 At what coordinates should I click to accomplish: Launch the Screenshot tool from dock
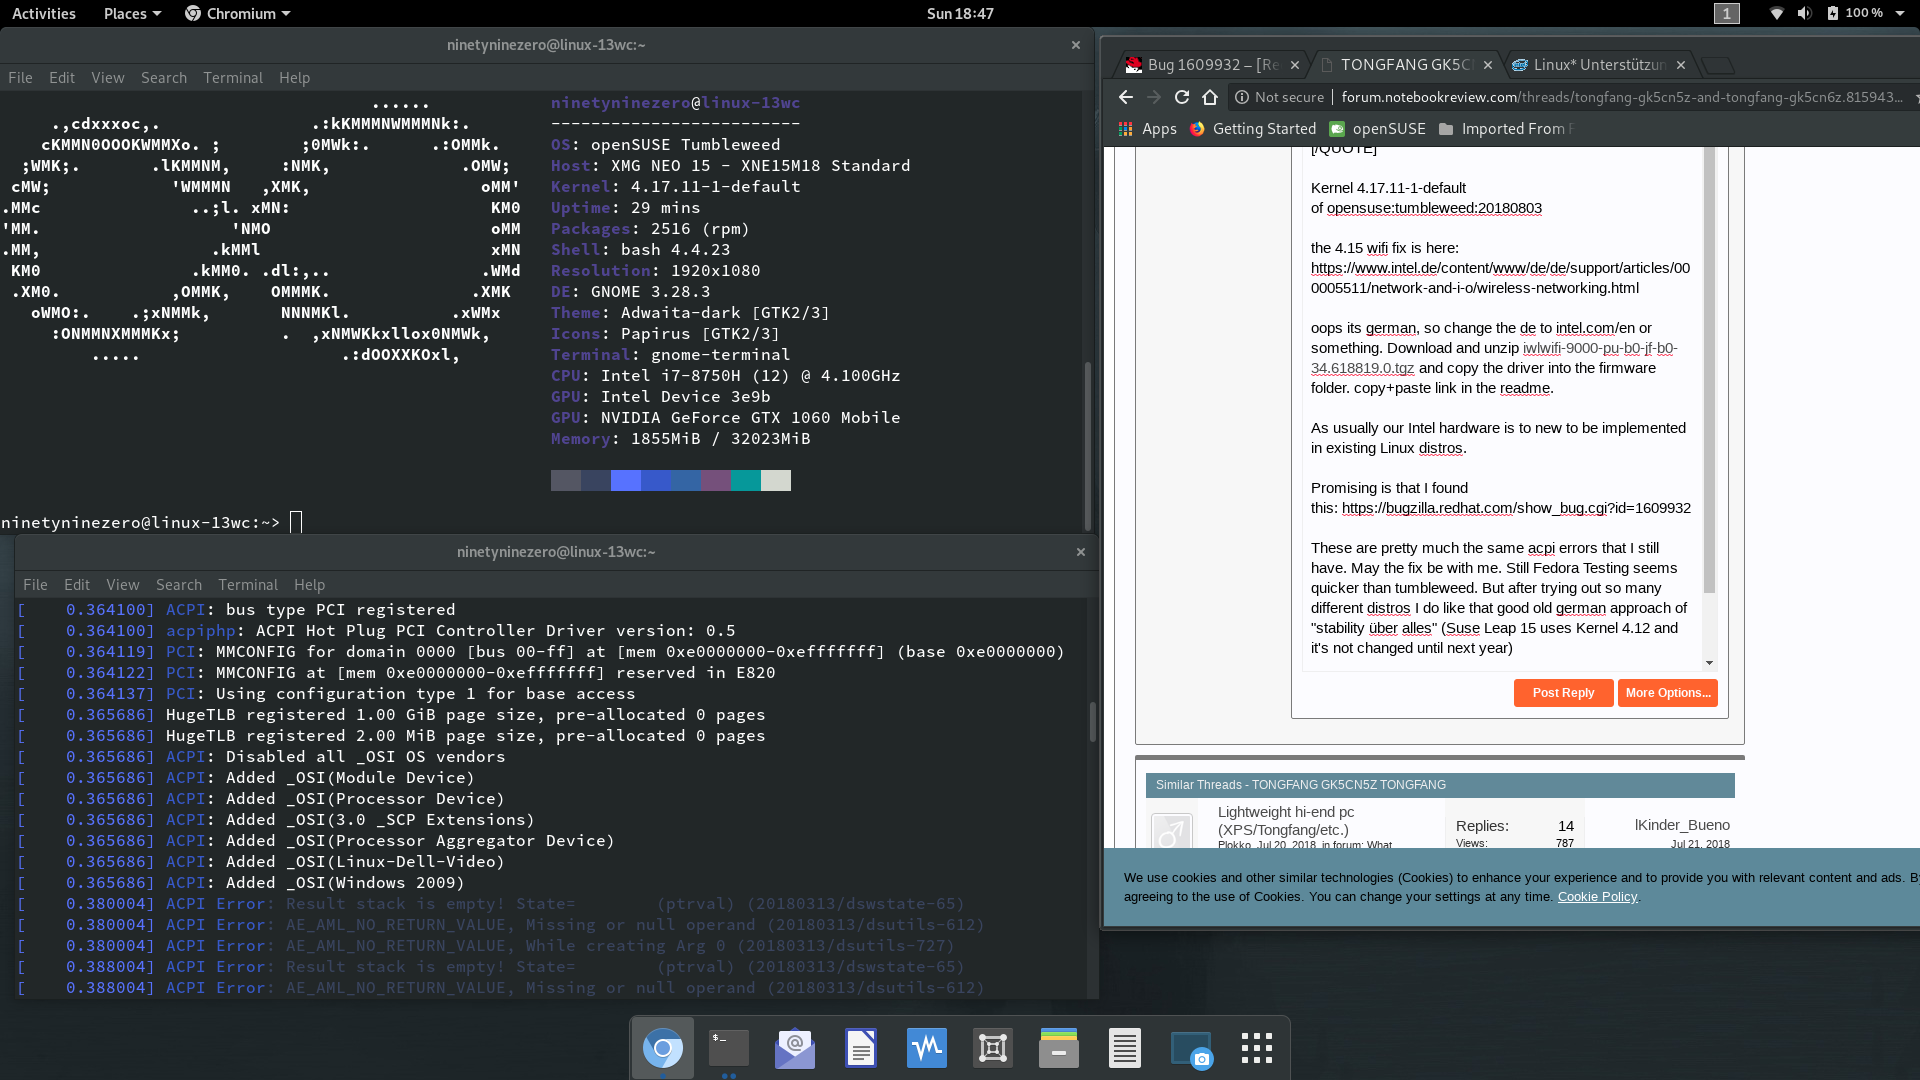[x=1190, y=1048]
